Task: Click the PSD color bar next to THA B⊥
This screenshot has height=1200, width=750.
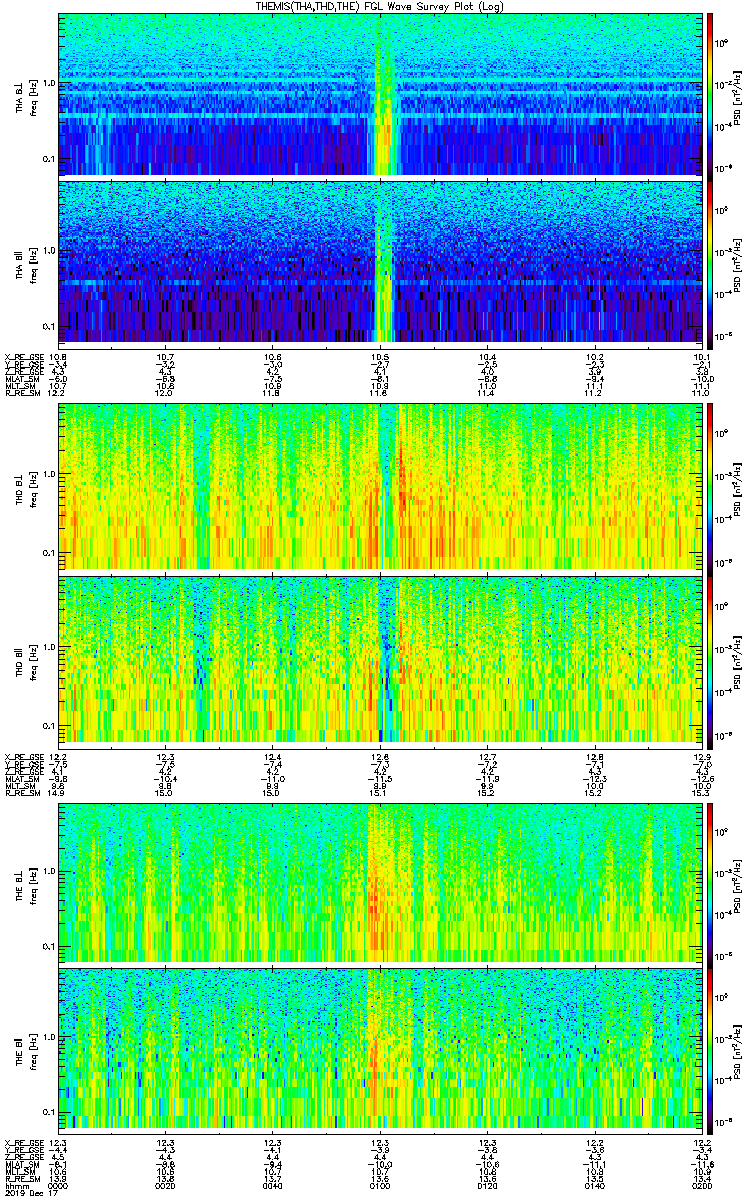Action: point(710,95)
